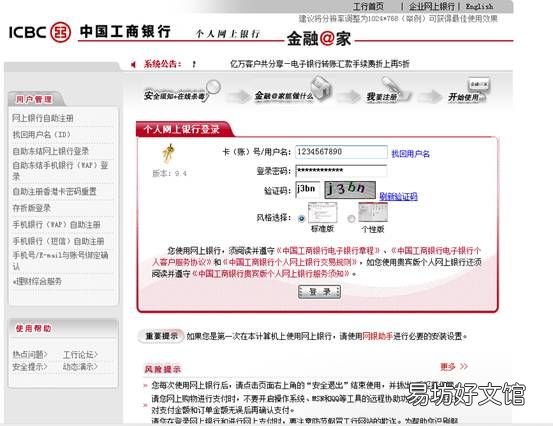Open 动态演示 help link

80,367
